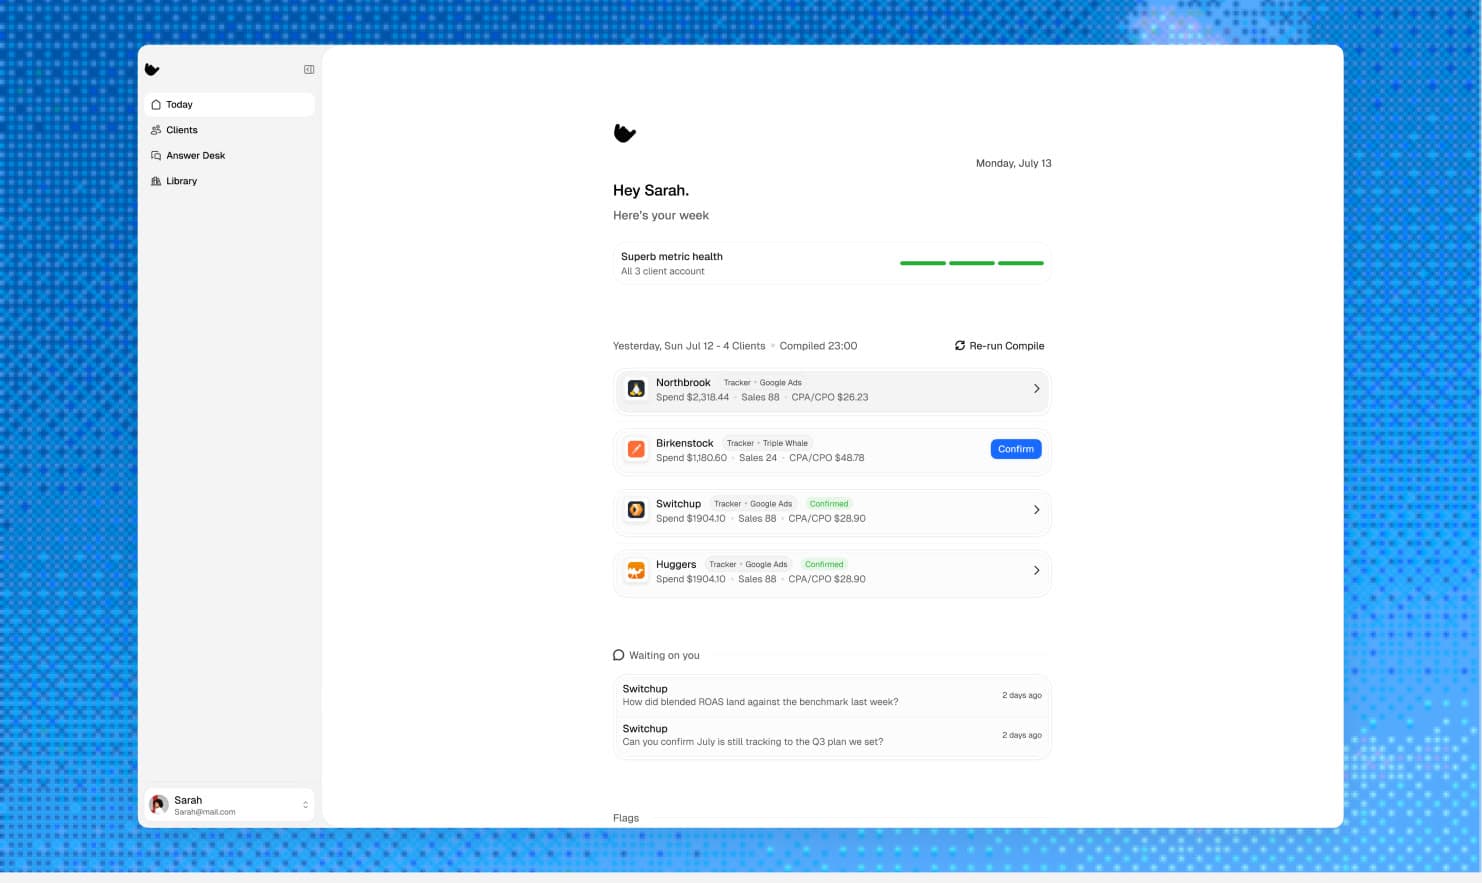Click the Birkenstock Tracker Triple Whale tag
Image resolution: width=1482 pixels, height=883 pixels.
point(767,443)
